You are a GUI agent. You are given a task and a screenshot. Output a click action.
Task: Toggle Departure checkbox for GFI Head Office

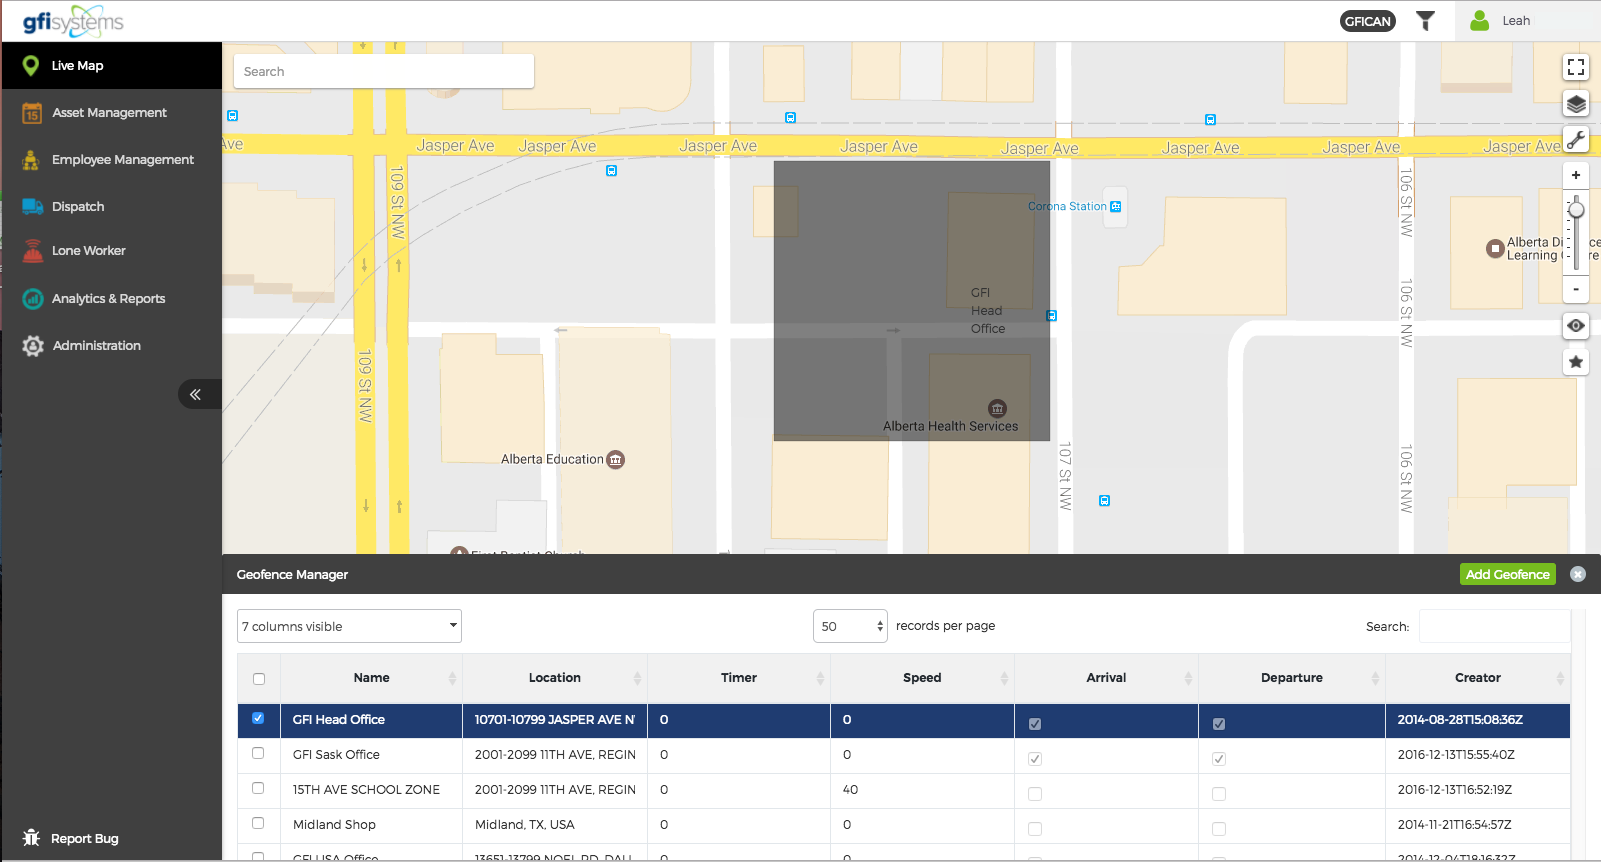click(1219, 724)
